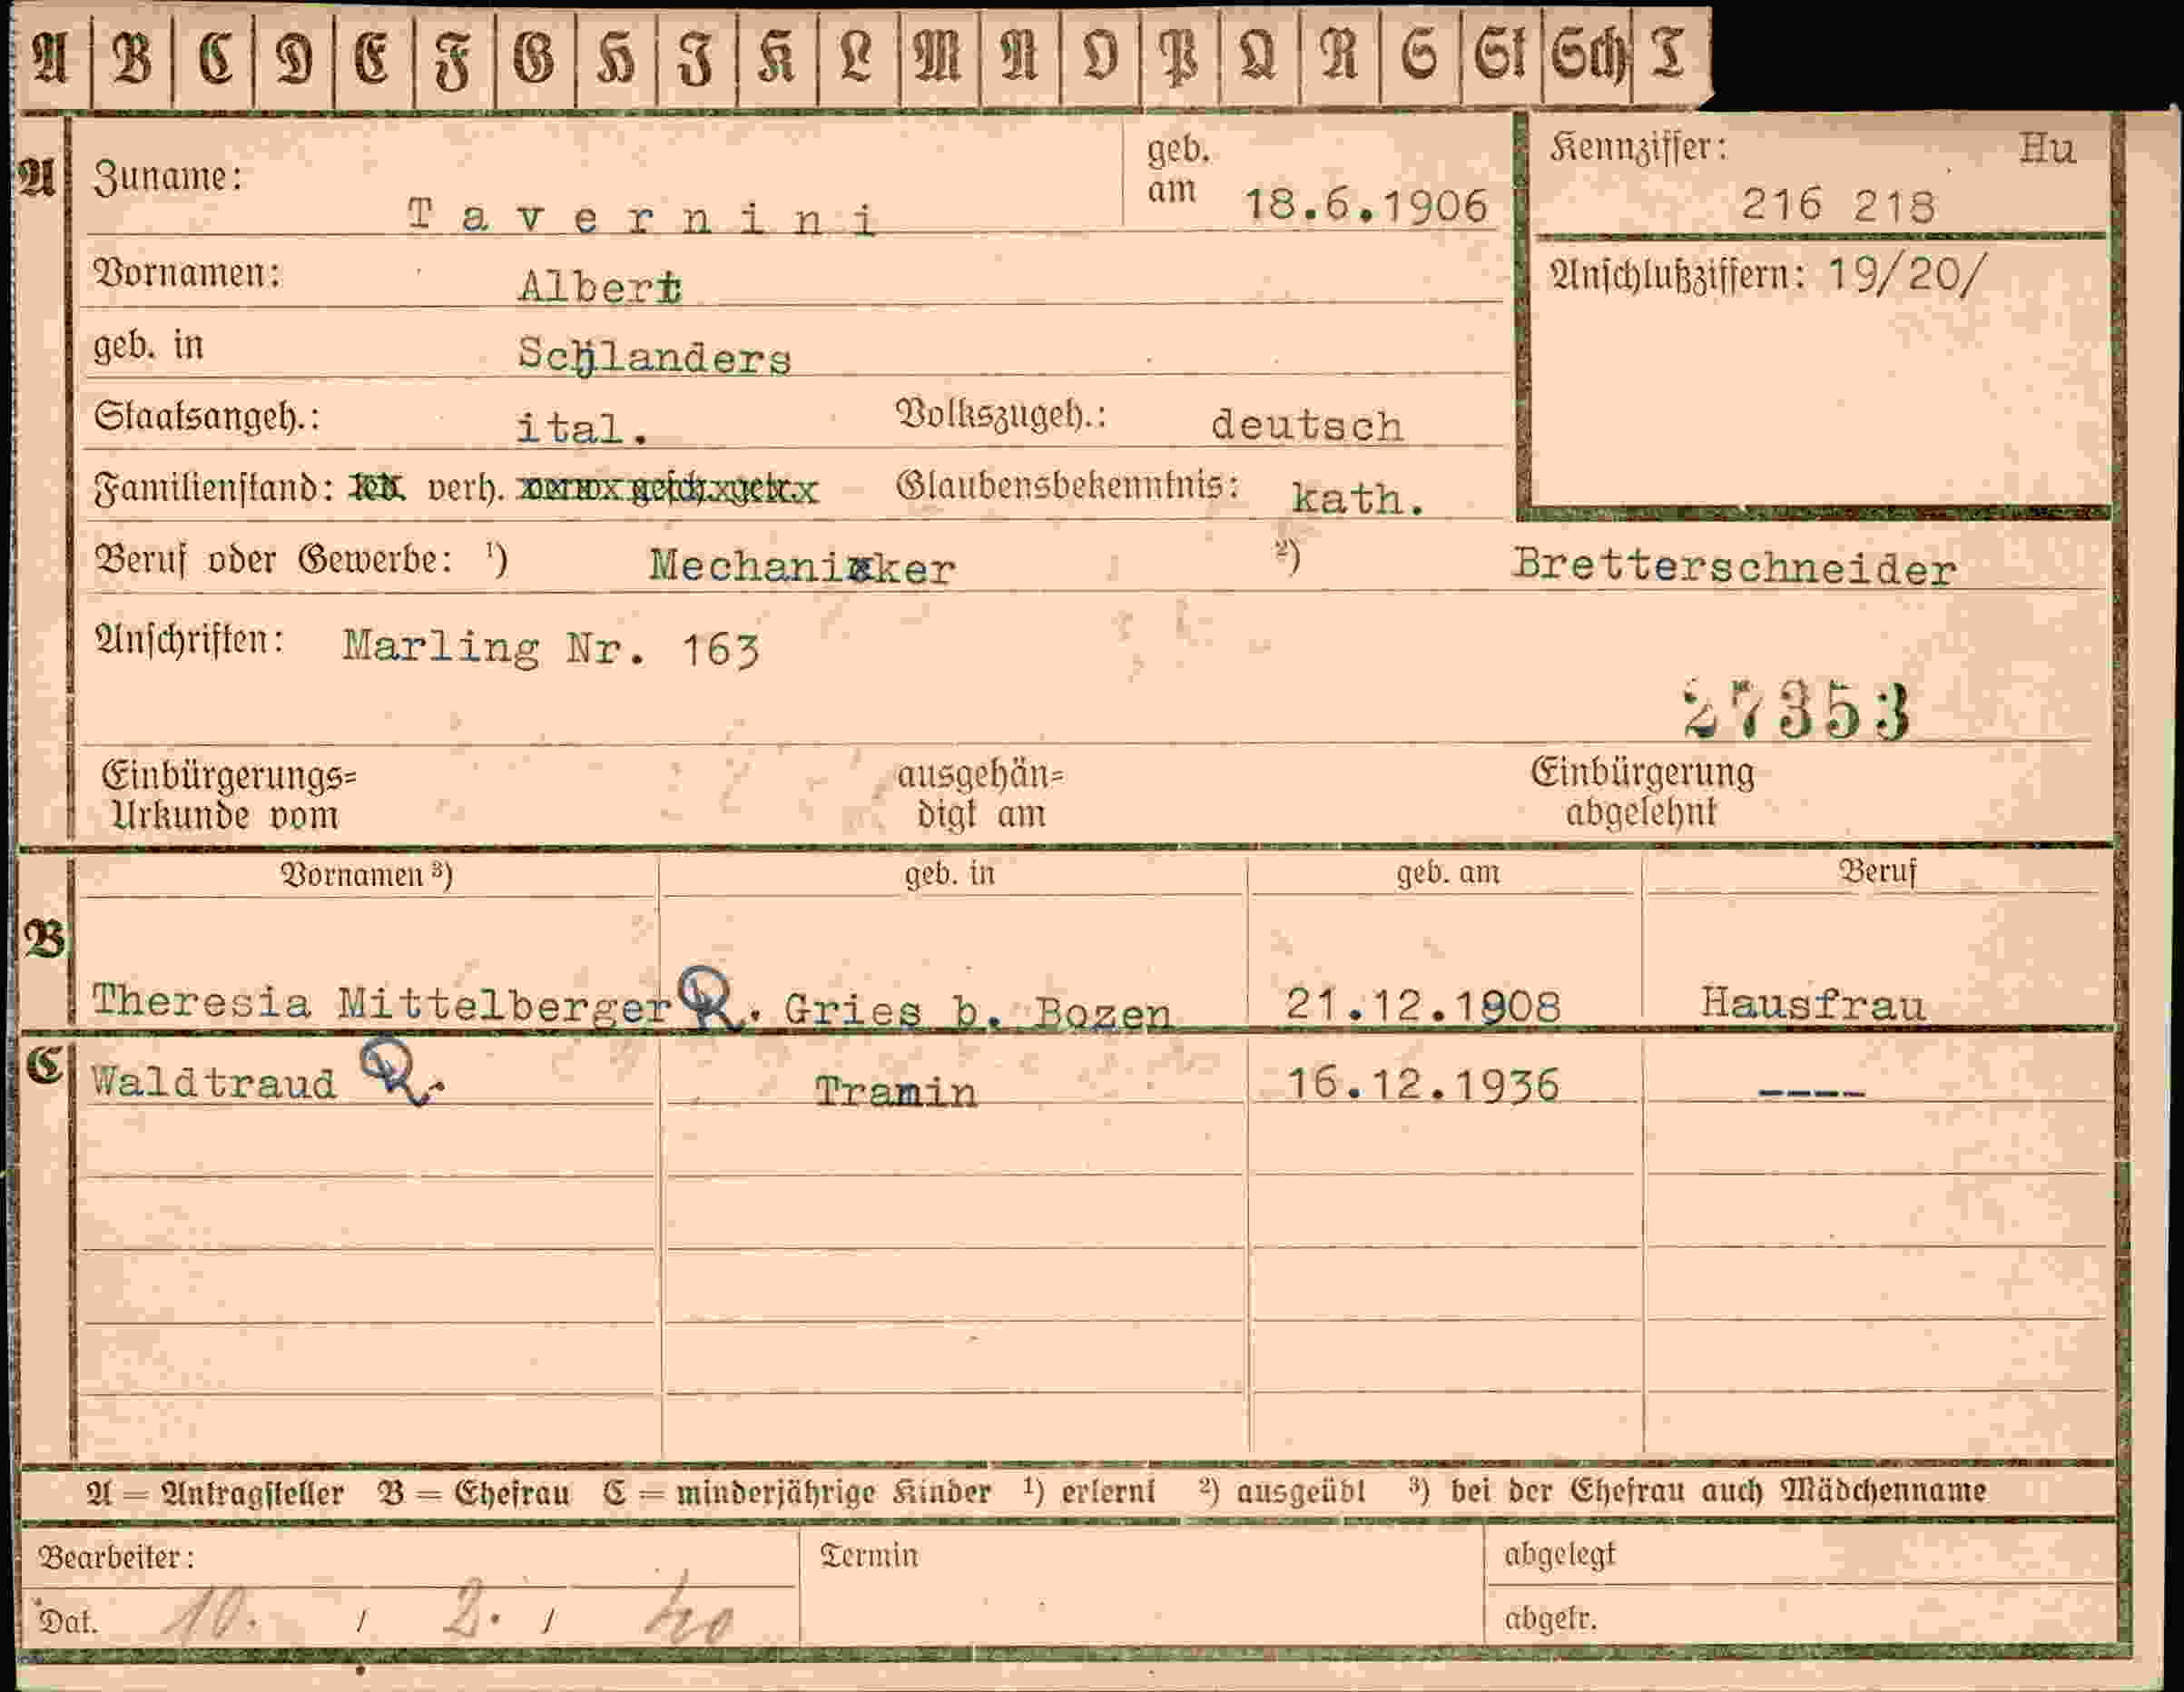The image size is (2184, 1692).
Task: Click the 'Glaubensbekenntnis:' field label
Action: (1068, 486)
